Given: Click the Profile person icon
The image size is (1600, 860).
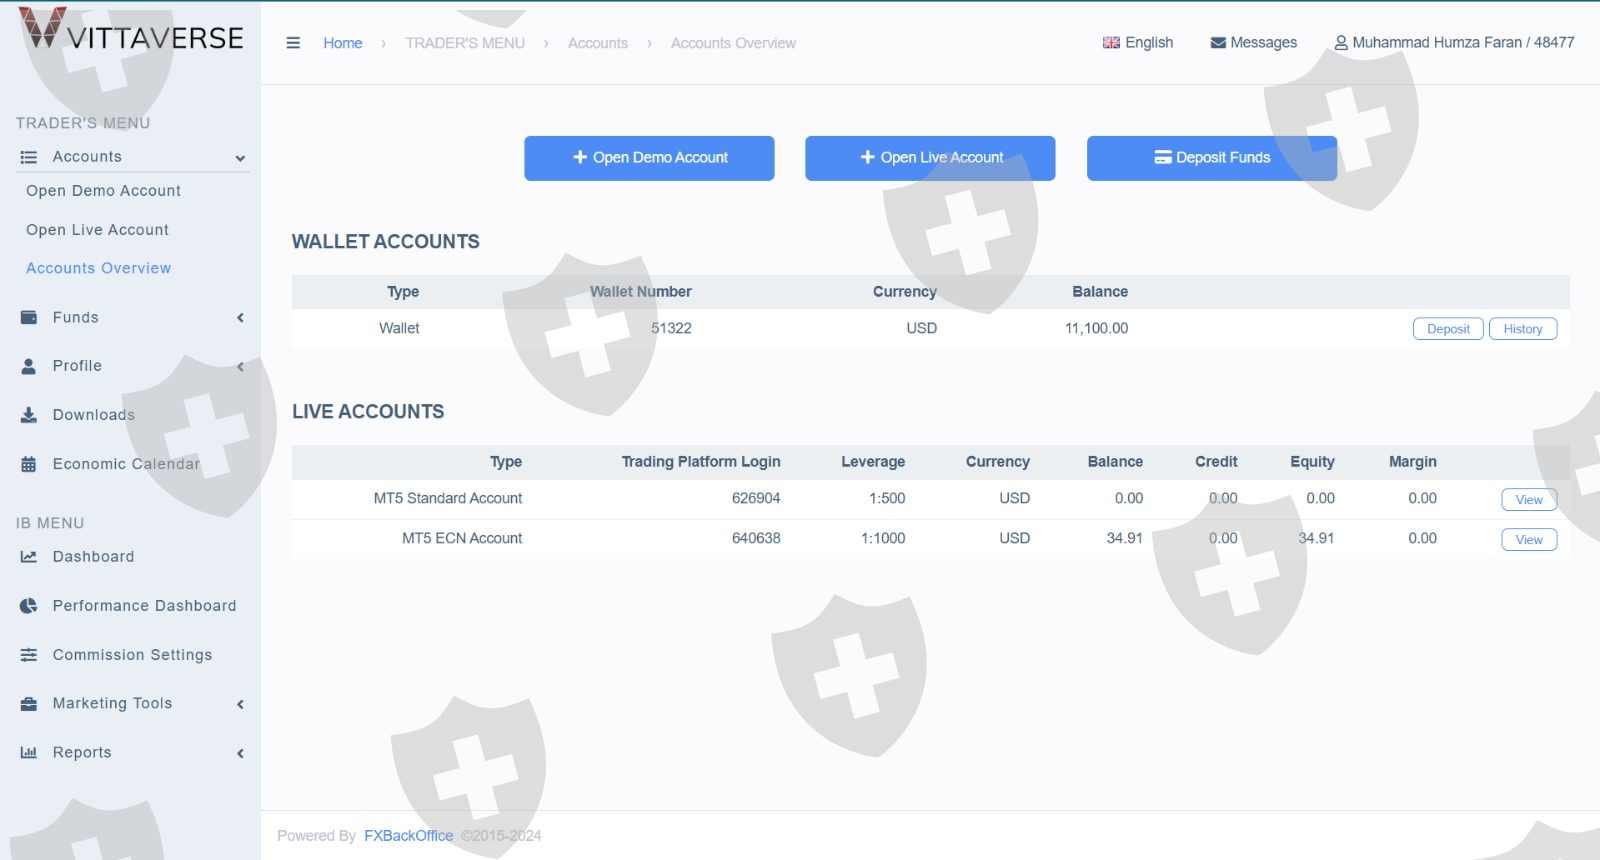Looking at the screenshot, I should [x=29, y=366].
